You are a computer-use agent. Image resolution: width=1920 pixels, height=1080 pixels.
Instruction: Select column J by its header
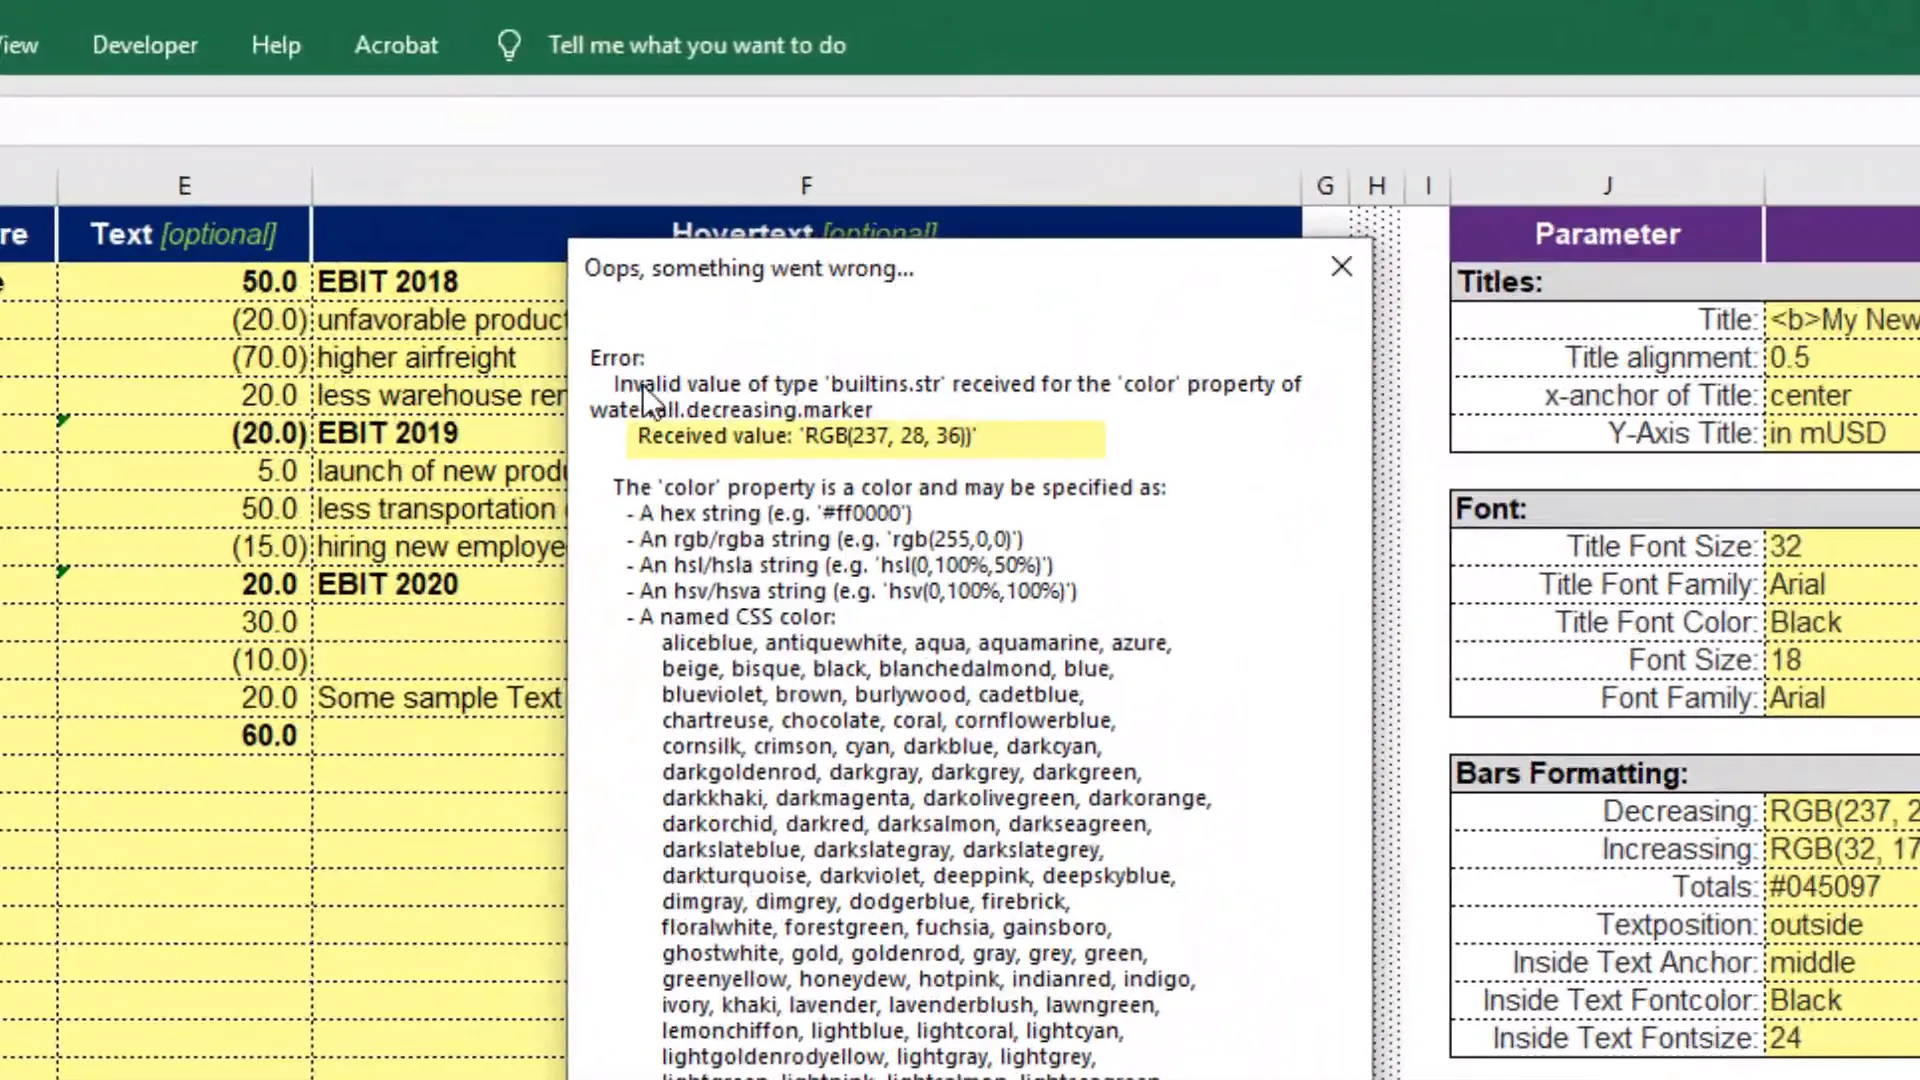point(1606,184)
